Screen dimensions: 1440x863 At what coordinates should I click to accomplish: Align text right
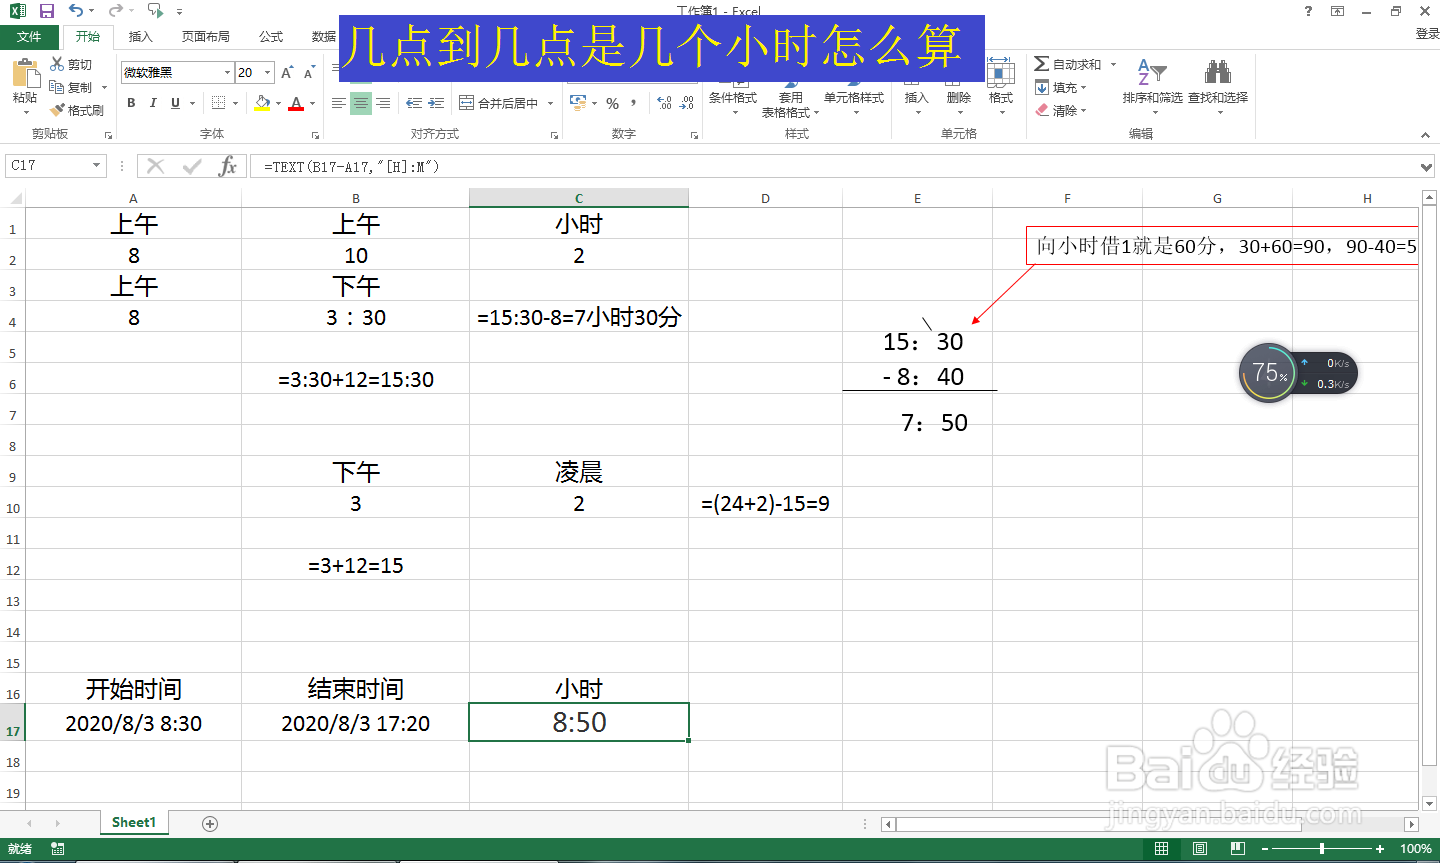[383, 103]
